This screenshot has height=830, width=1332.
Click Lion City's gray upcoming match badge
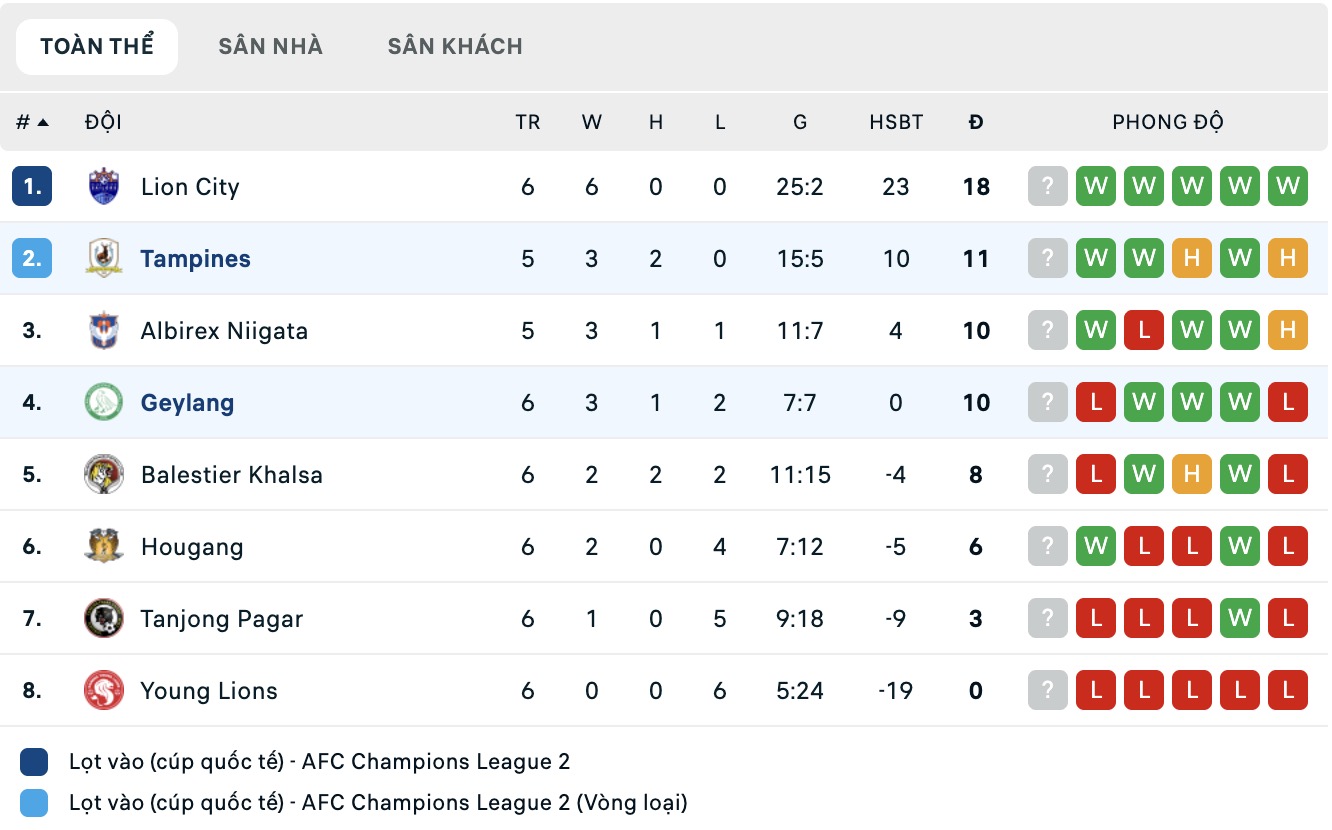(x=1048, y=187)
